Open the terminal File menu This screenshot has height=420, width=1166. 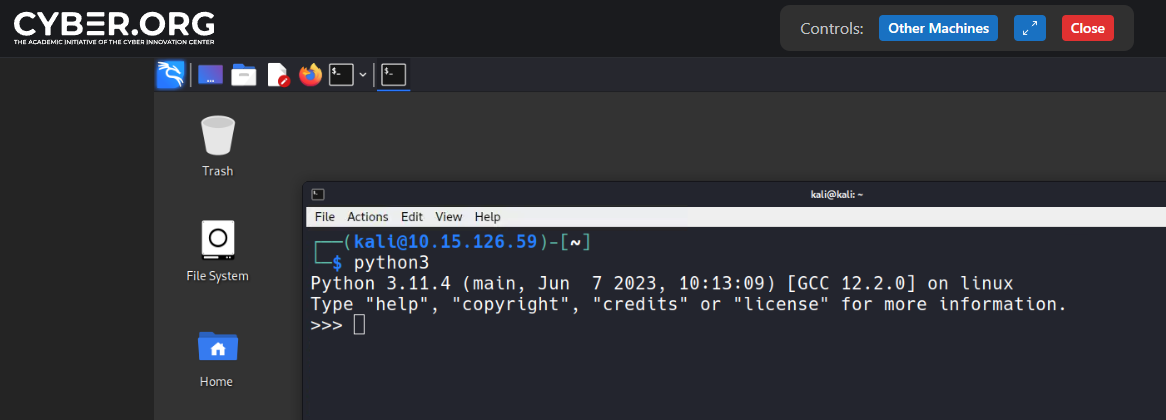(x=325, y=217)
